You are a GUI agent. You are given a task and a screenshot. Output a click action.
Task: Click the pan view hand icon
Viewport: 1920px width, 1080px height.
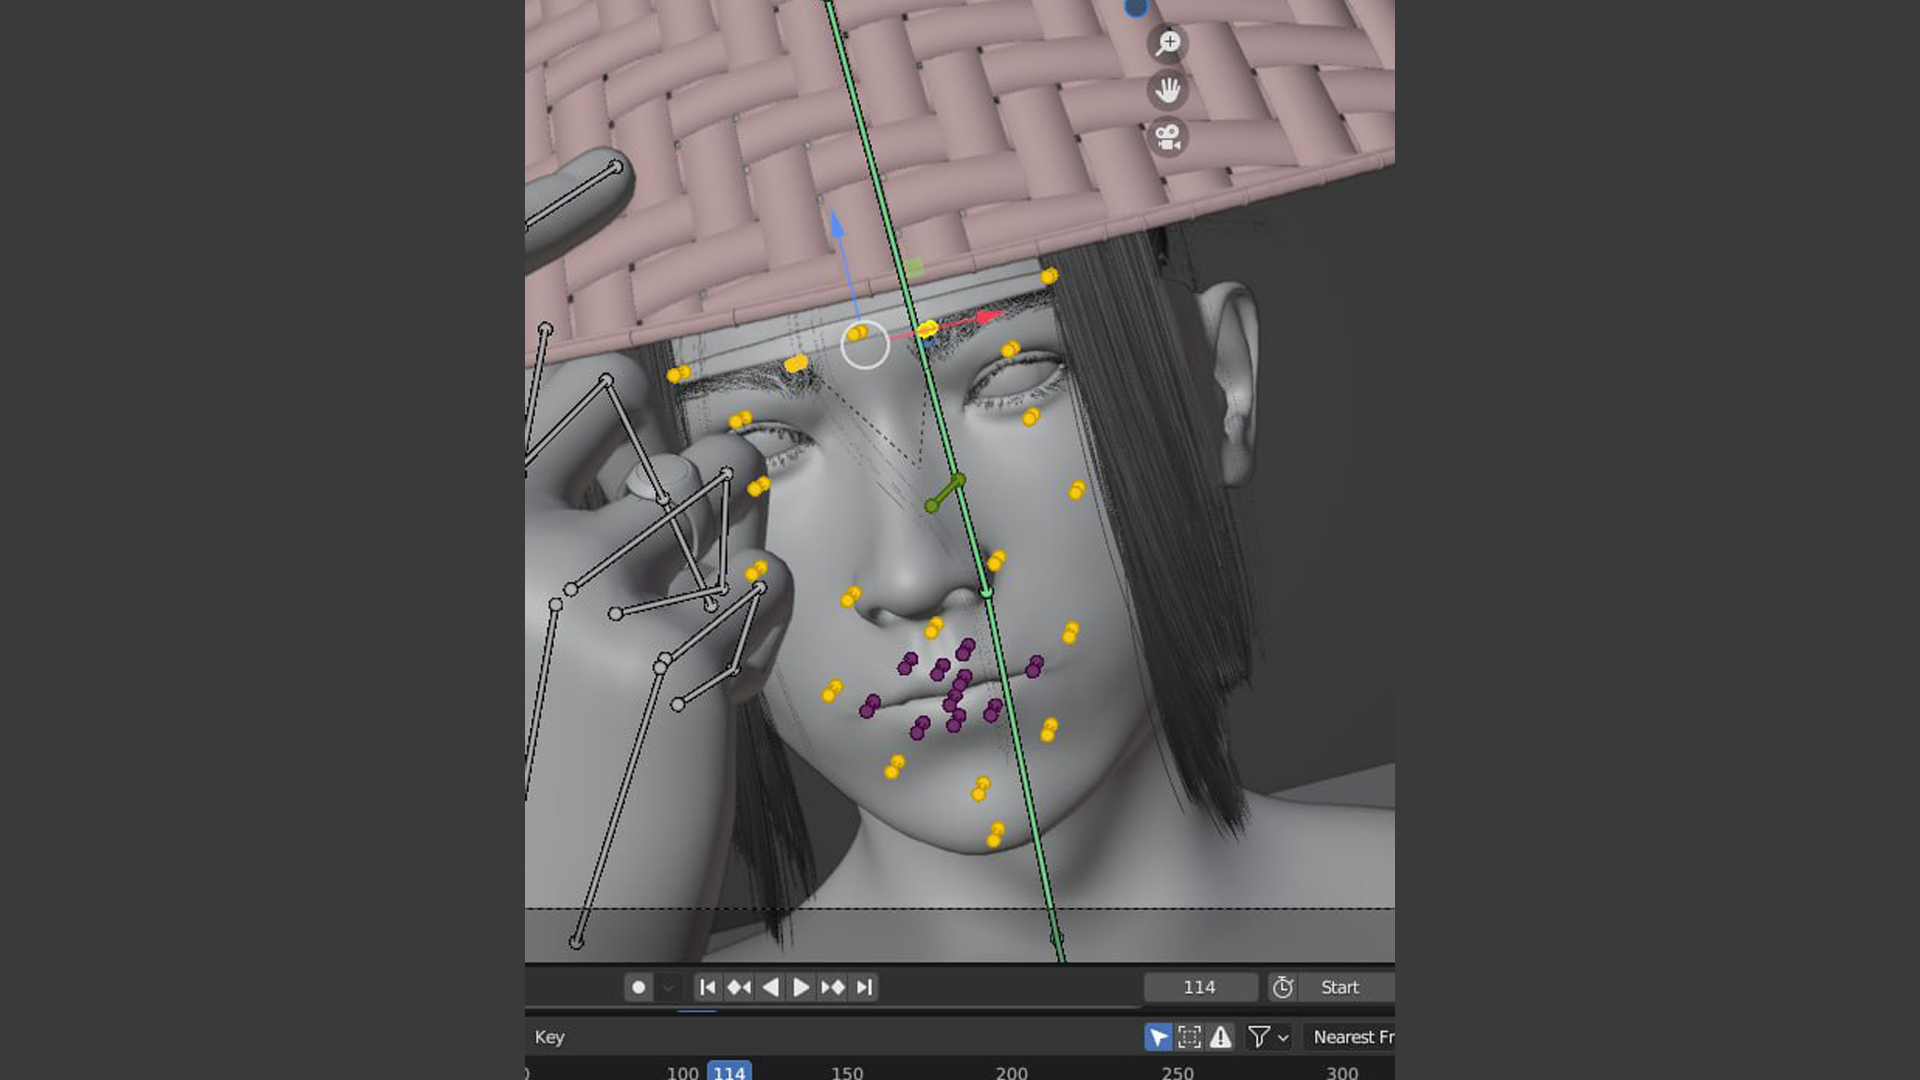1168,90
